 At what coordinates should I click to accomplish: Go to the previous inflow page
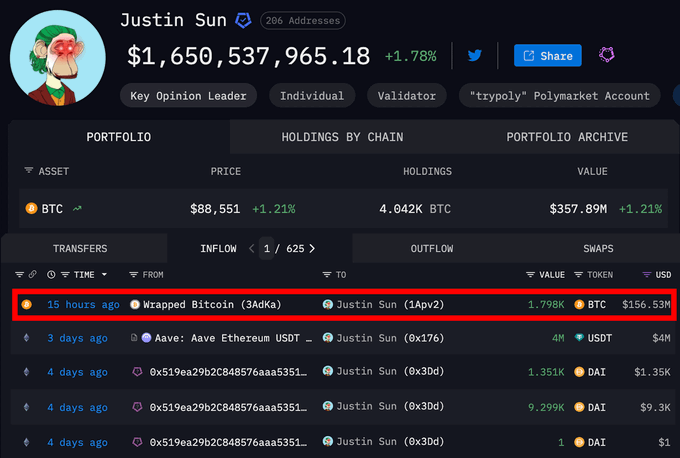(x=251, y=248)
